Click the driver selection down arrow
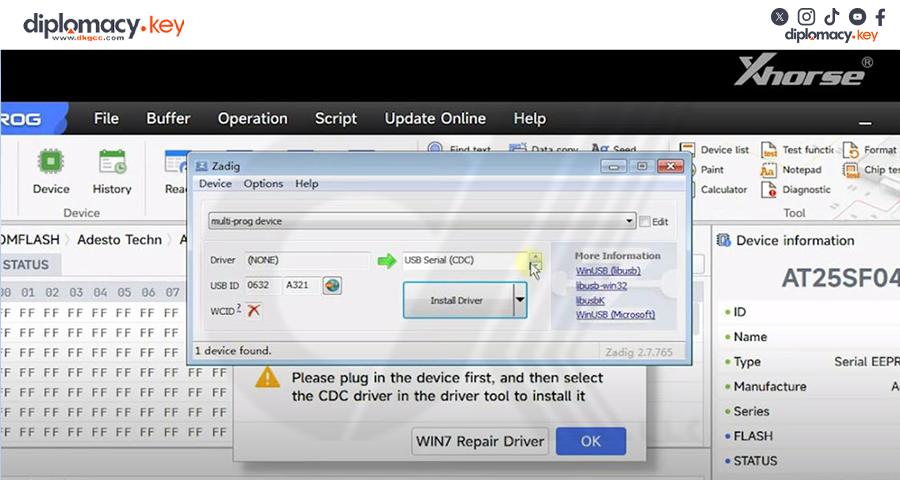Screen dimensions: 900x480 coord(535,265)
